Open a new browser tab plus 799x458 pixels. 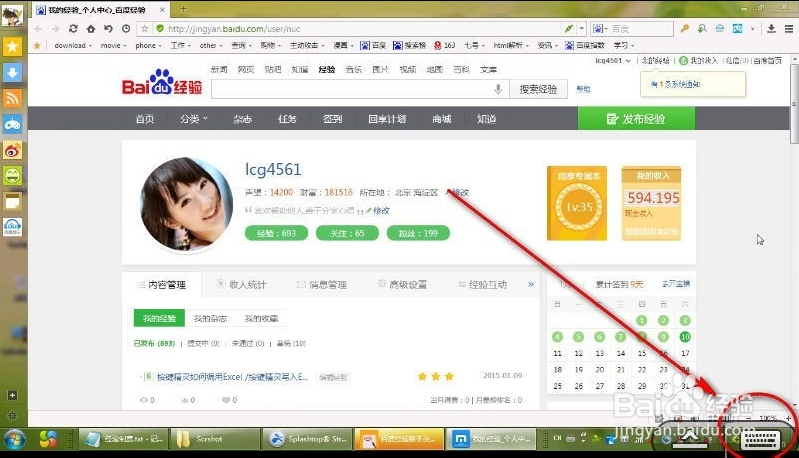coord(183,9)
